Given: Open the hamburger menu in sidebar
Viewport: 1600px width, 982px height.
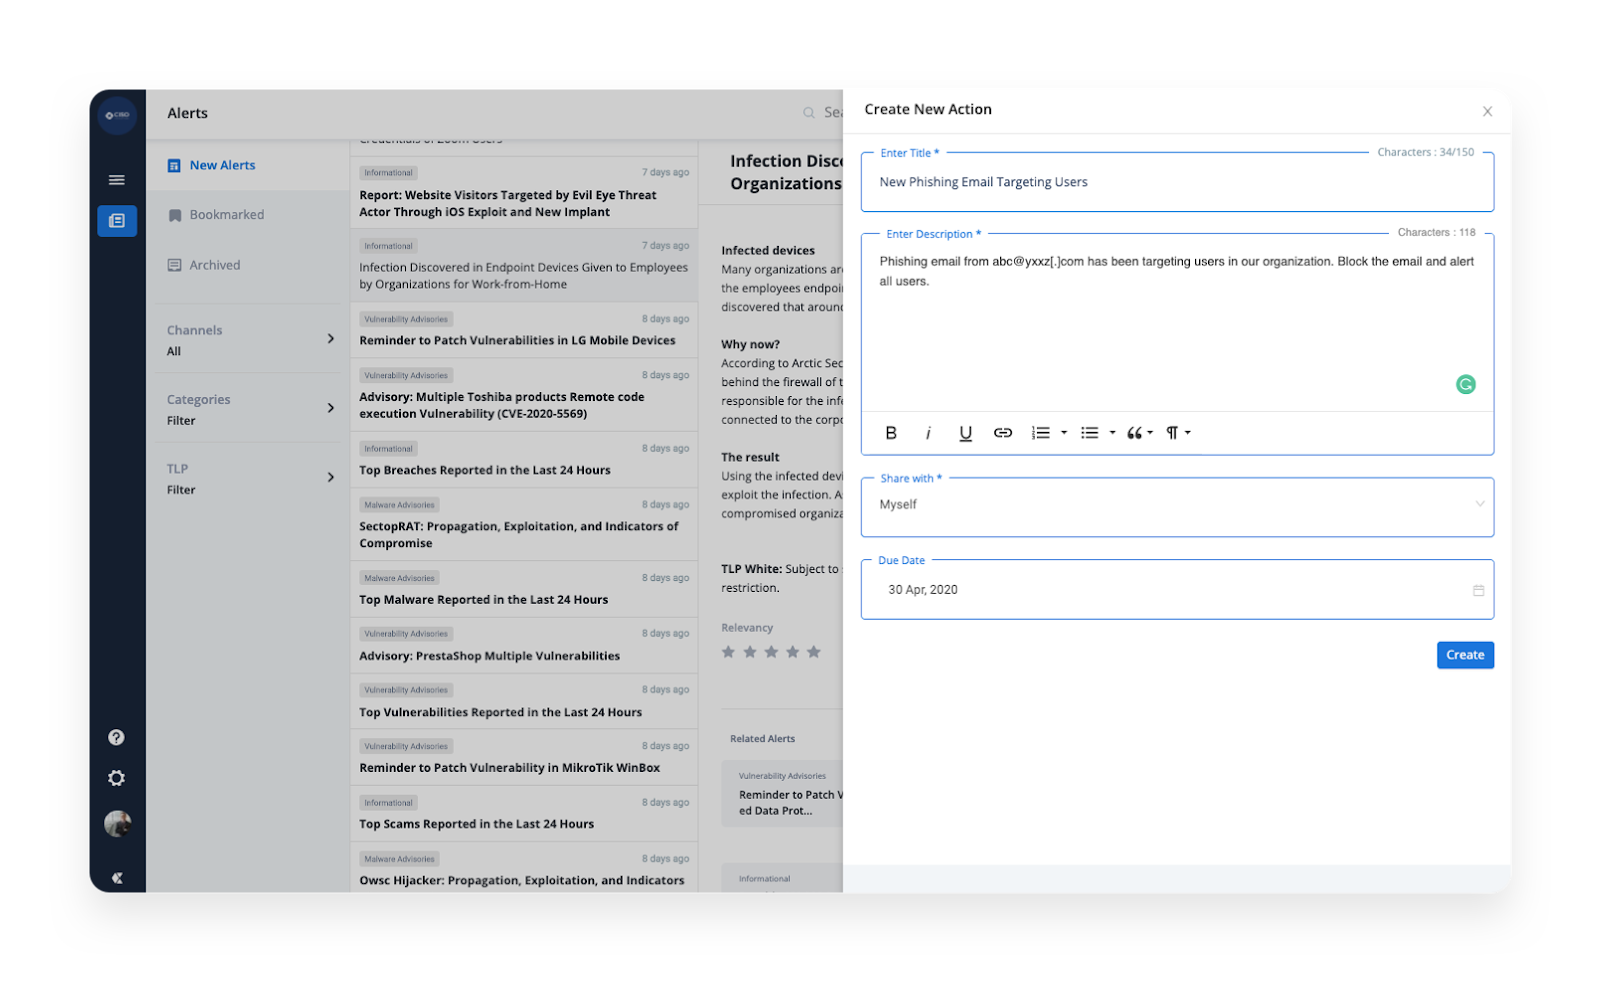Looking at the screenshot, I should coord(117,180).
